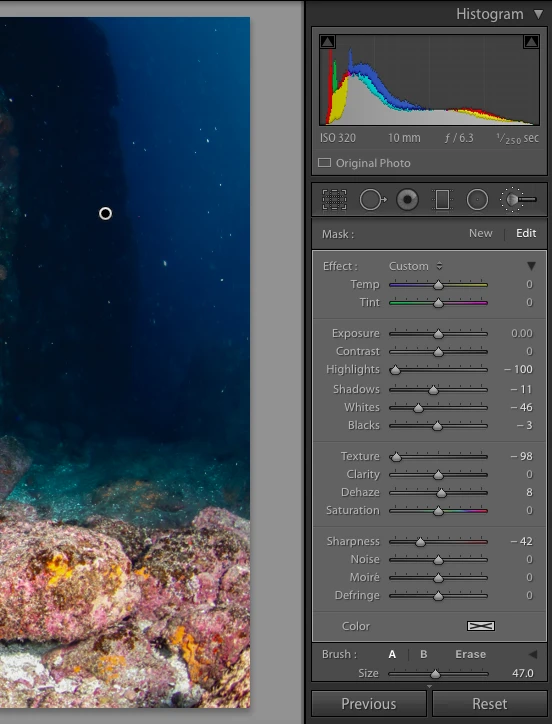This screenshot has width=552, height=724.
Task: Click the 10 mm focal length readout
Action: point(404,138)
